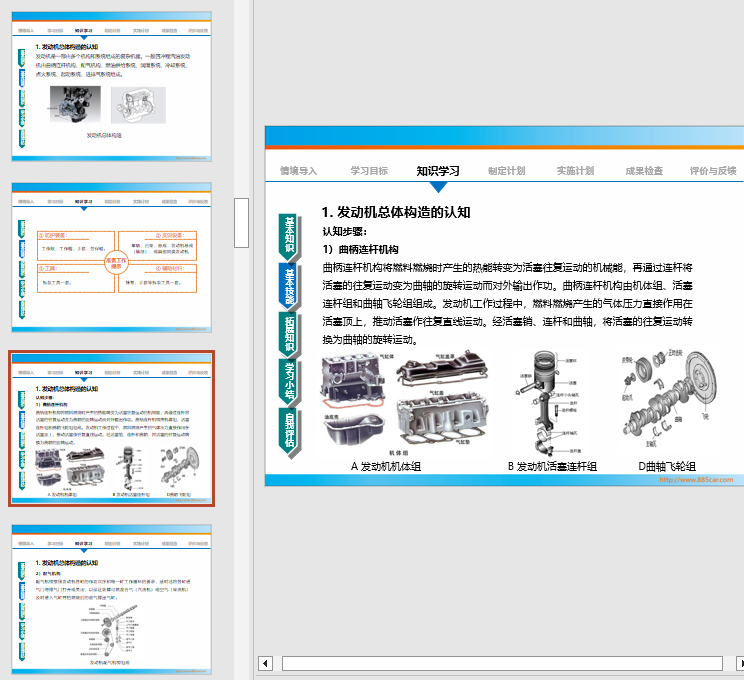Click the 准备工作 center circle in second thumbnail
The image size is (744, 680).
[x=116, y=263]
